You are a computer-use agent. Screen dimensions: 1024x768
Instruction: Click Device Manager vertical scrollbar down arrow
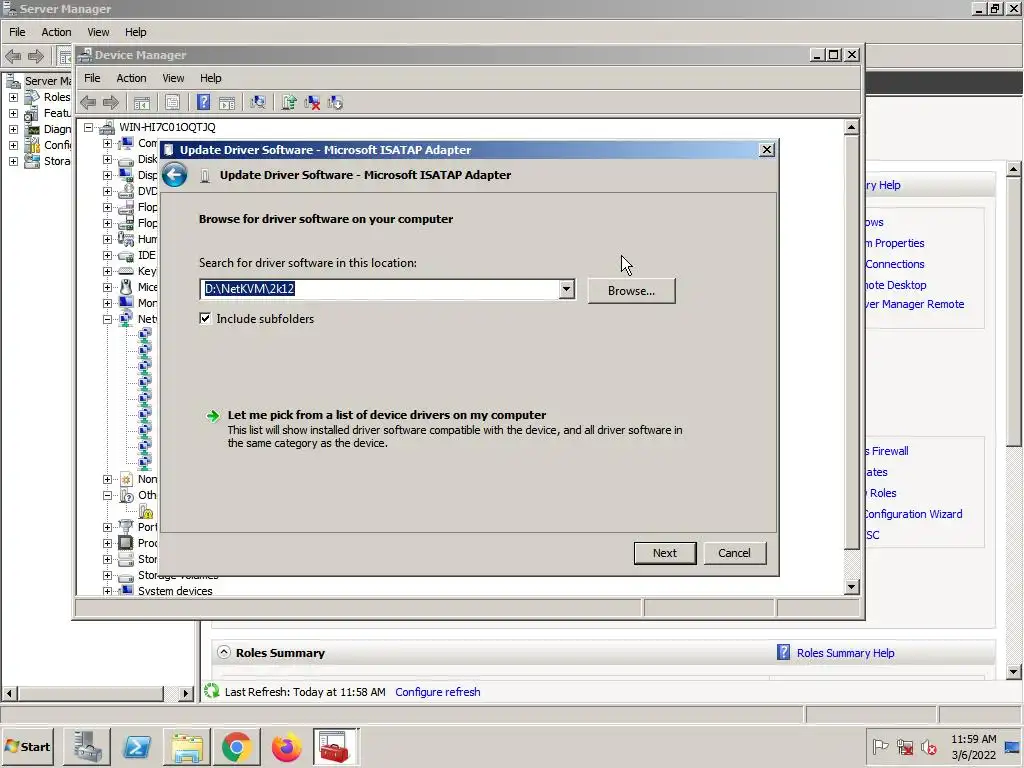851,586
